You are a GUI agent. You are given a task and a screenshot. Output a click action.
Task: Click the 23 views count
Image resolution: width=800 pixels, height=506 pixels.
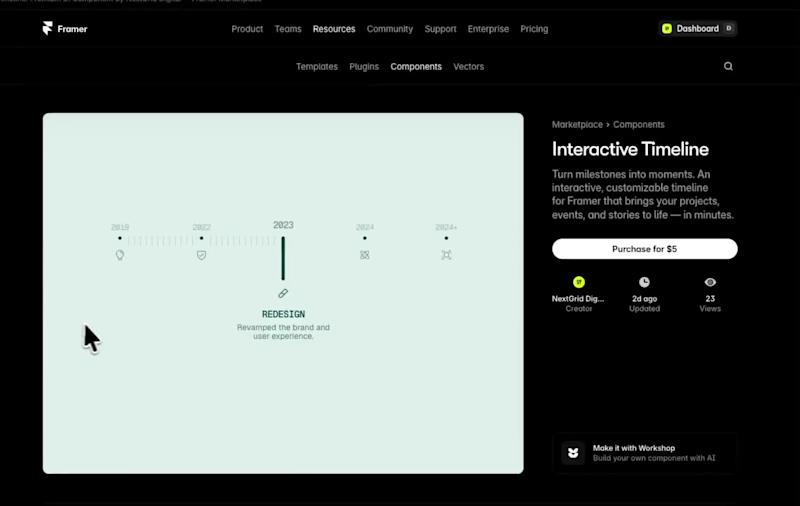(x=710, y=299)
